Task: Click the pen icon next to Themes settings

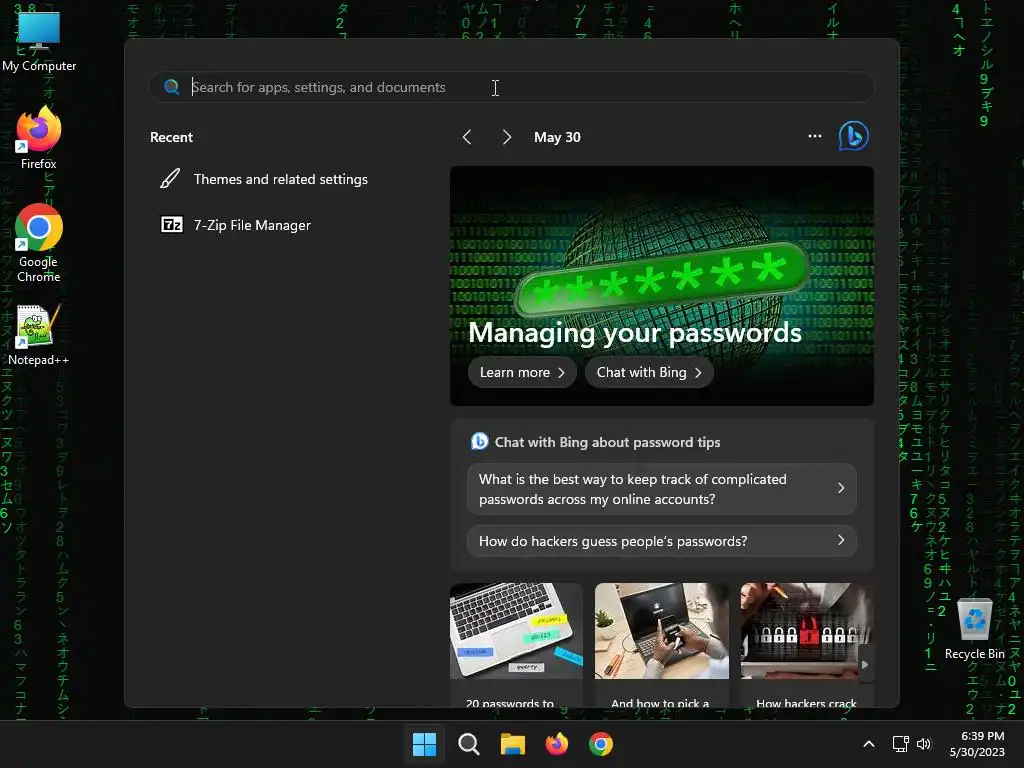Action: pos(170,179)
